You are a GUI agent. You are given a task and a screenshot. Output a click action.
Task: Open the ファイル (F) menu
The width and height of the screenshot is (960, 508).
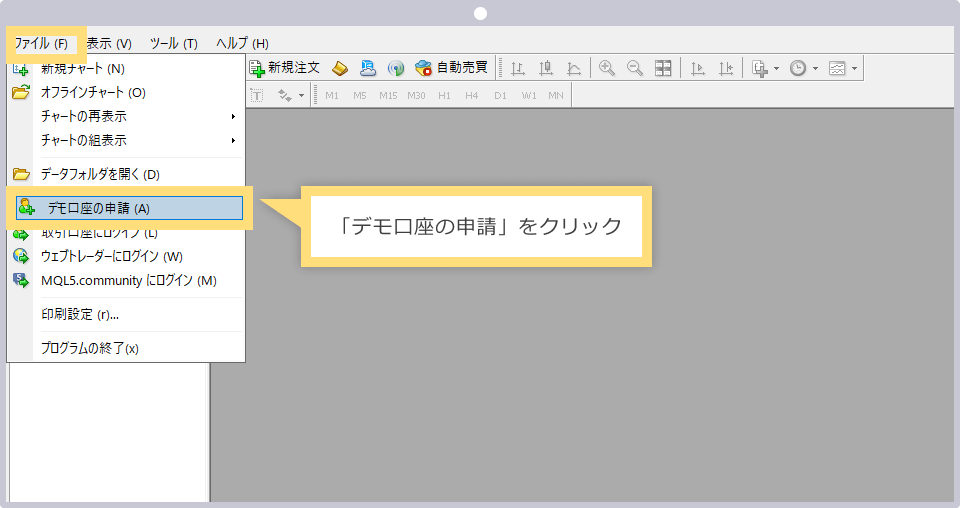(x=41, y=43)
